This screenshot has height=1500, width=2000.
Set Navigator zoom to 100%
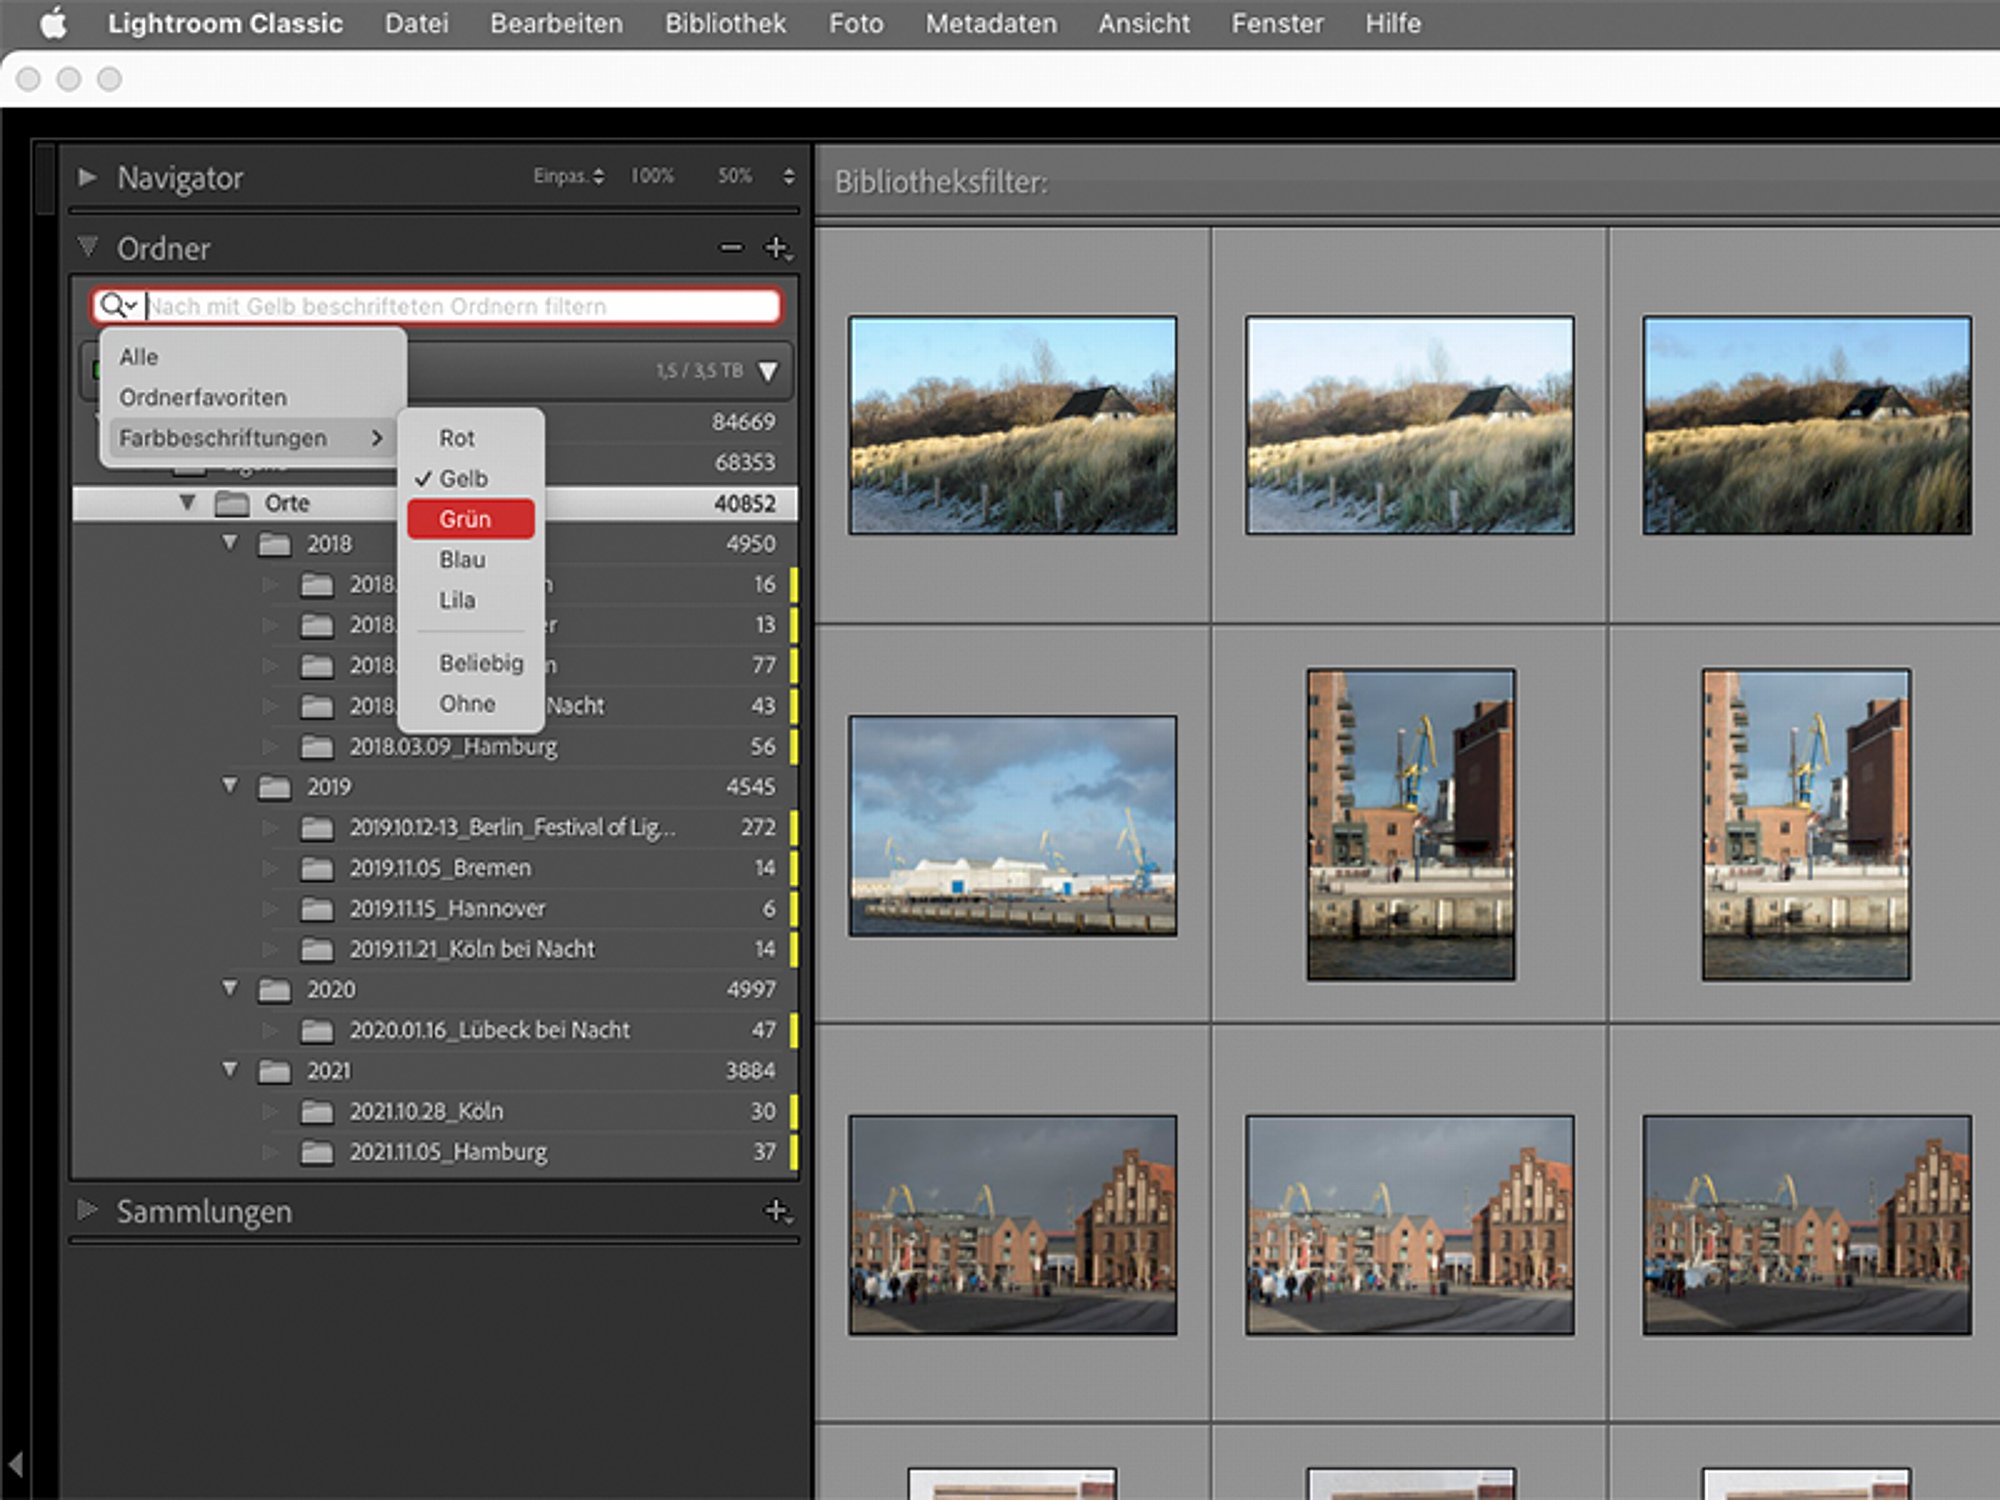652,176
